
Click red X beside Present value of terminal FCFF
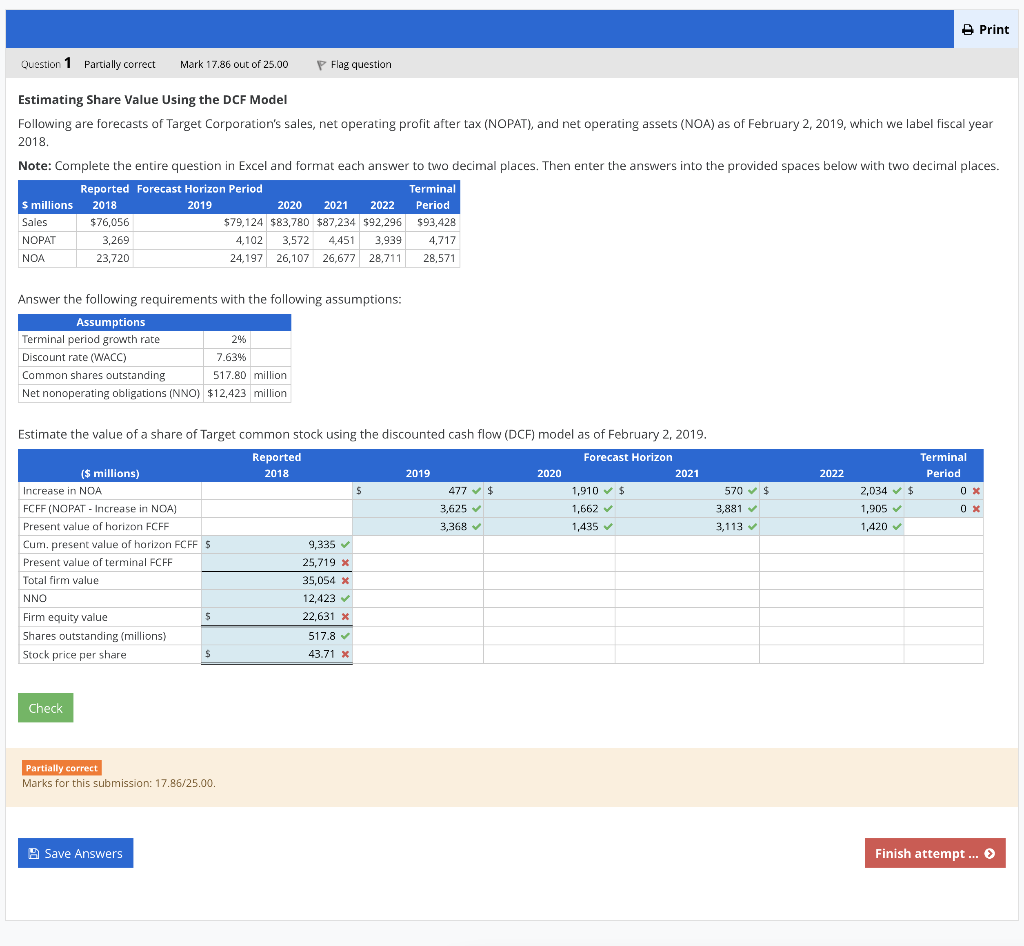point(347,562)
